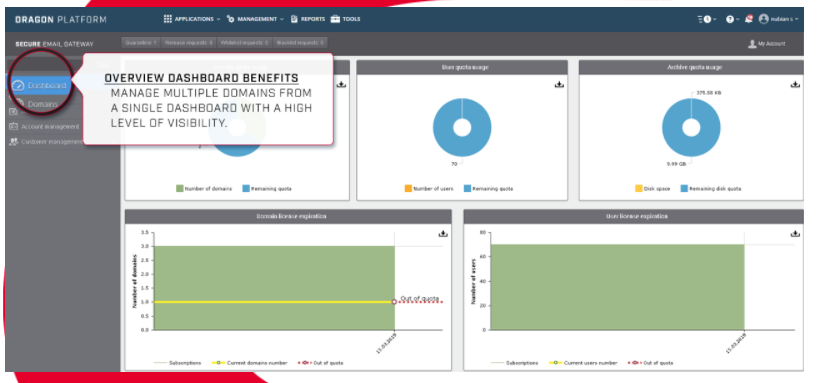Open the notifications bell

(x=749, y=19)
